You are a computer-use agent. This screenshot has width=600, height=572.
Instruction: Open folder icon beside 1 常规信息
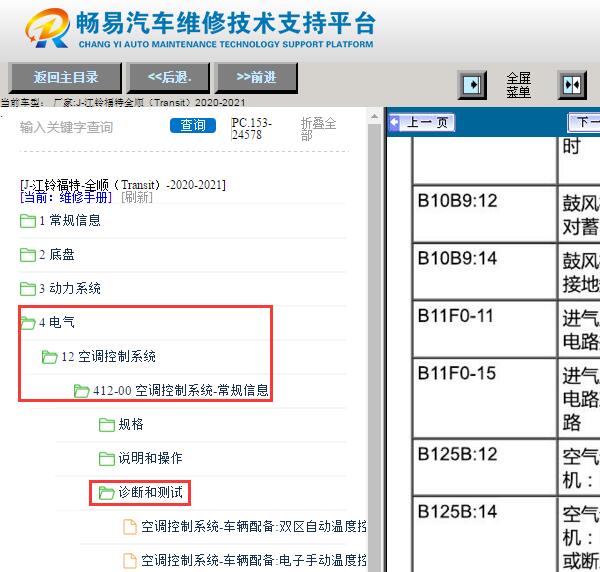(28, 221)
